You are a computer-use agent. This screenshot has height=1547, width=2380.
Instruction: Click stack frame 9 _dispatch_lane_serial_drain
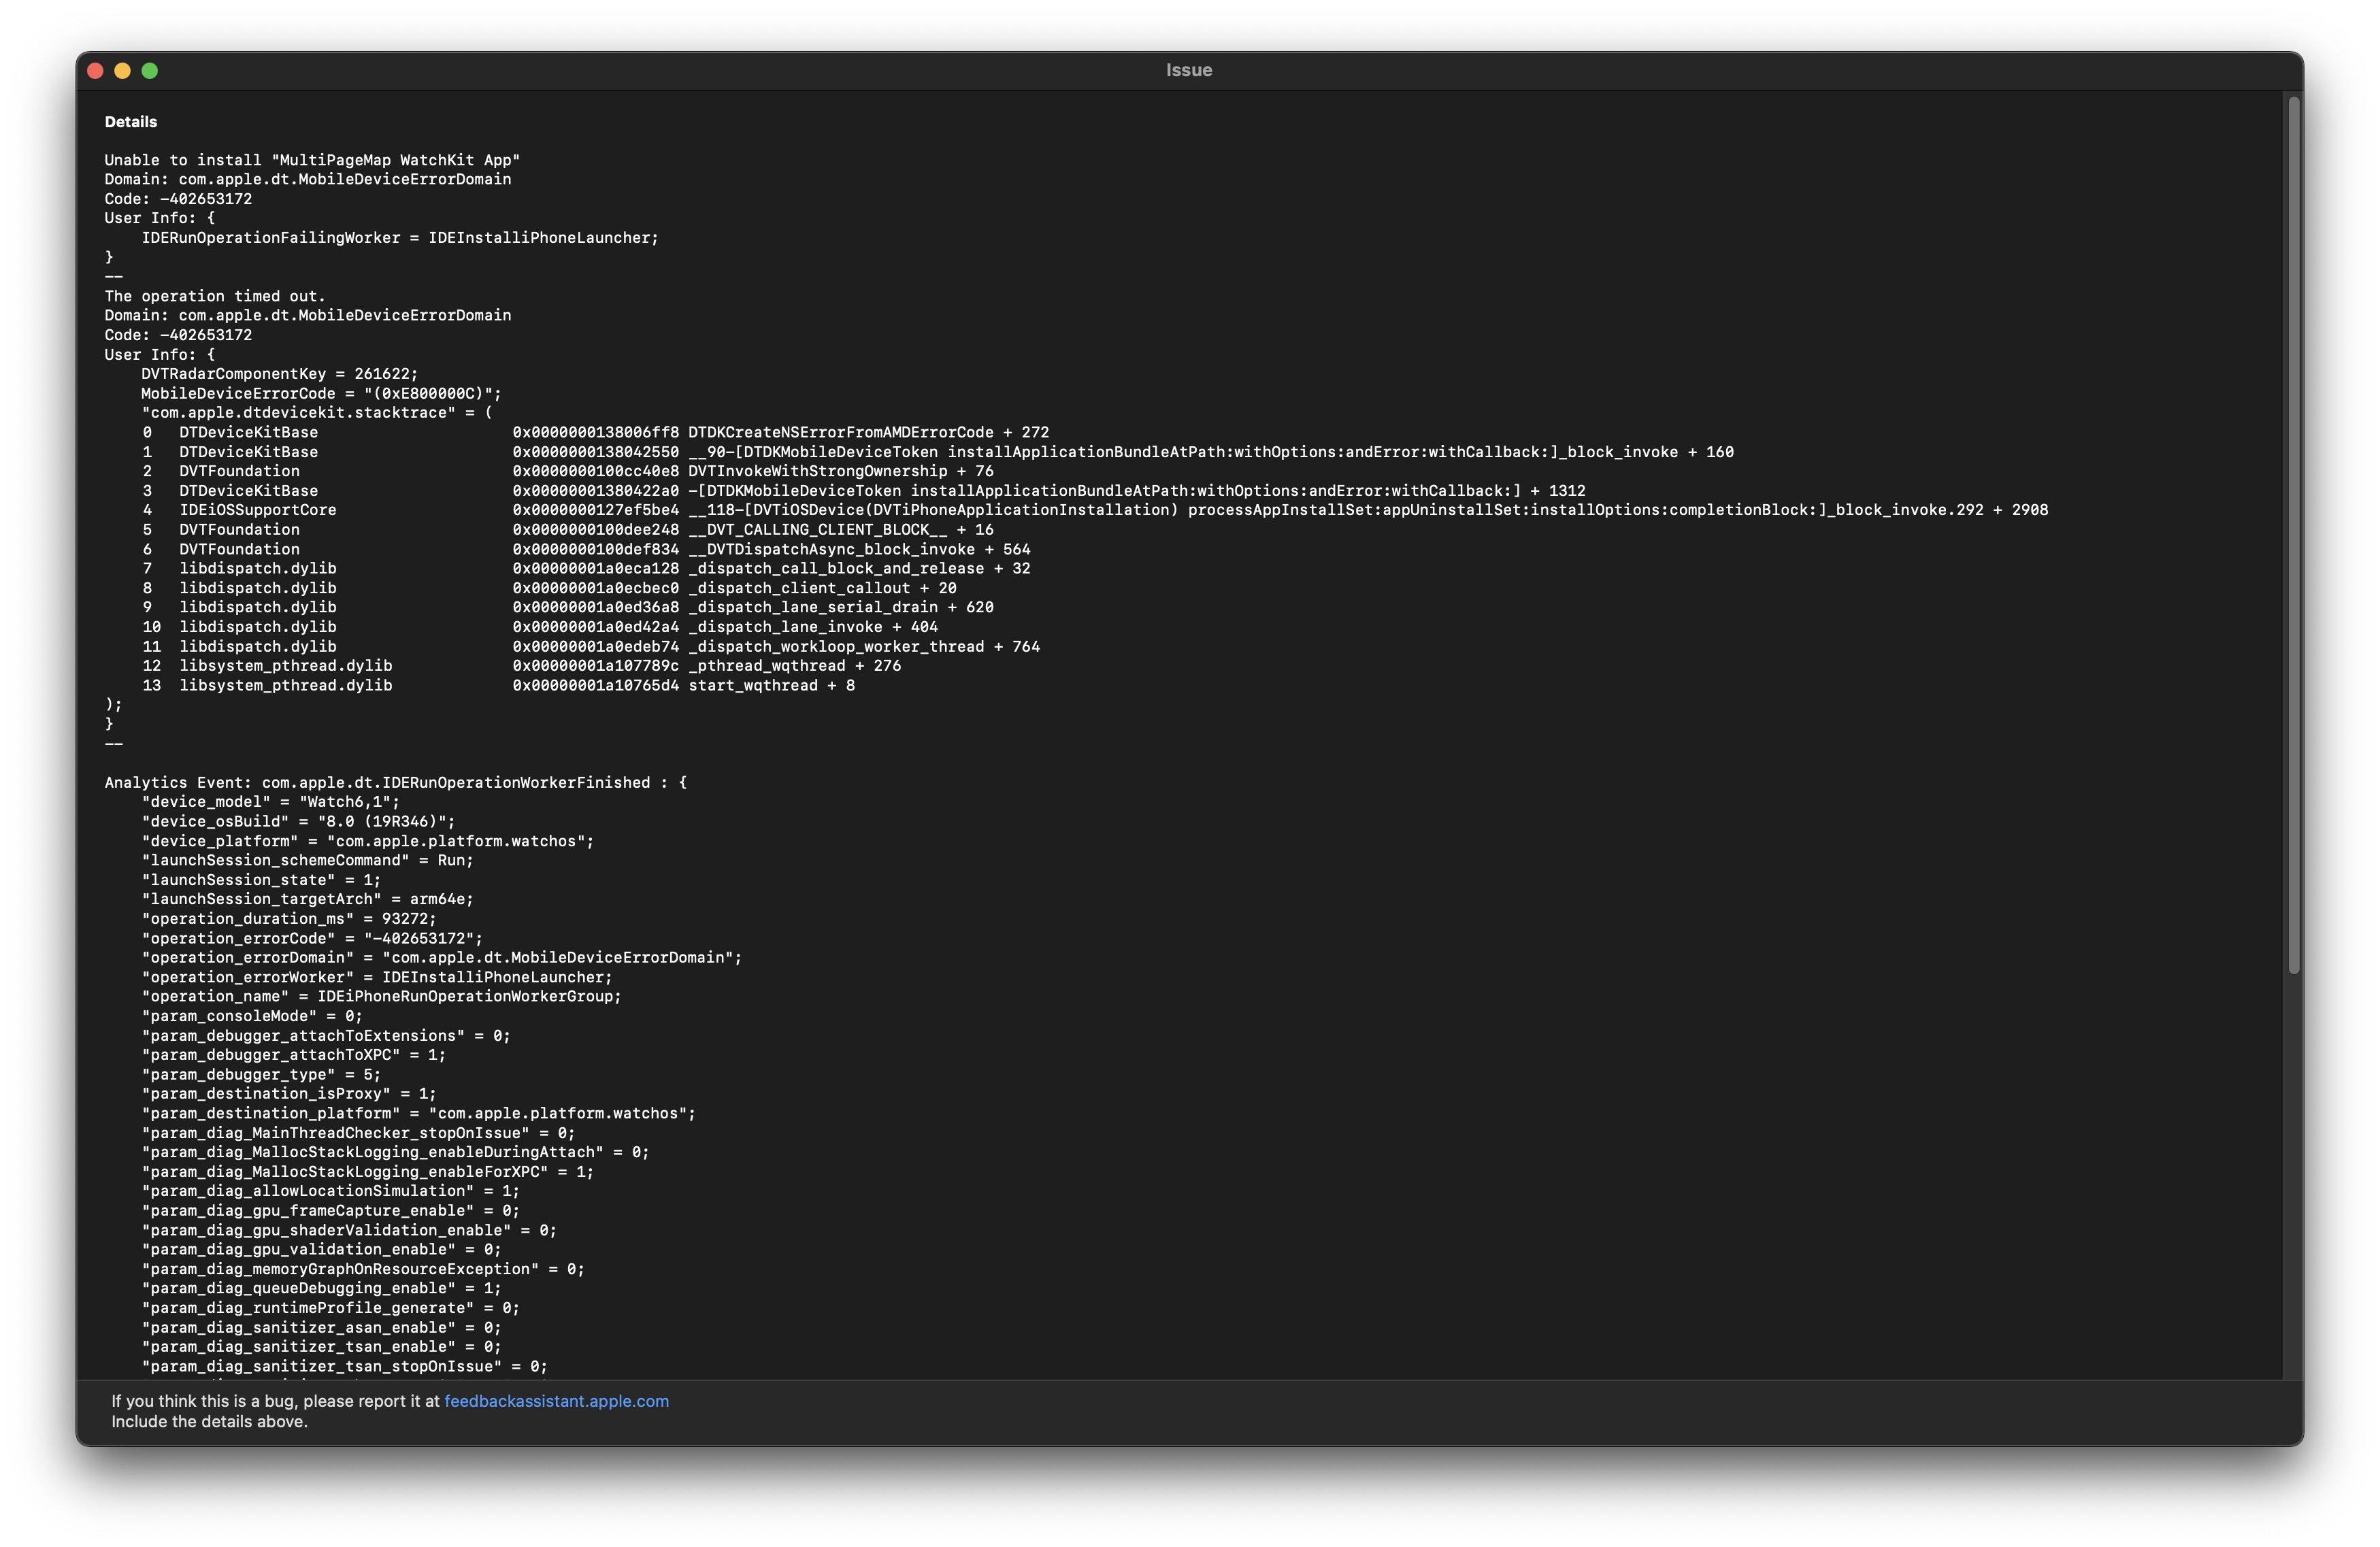point(568,607)
